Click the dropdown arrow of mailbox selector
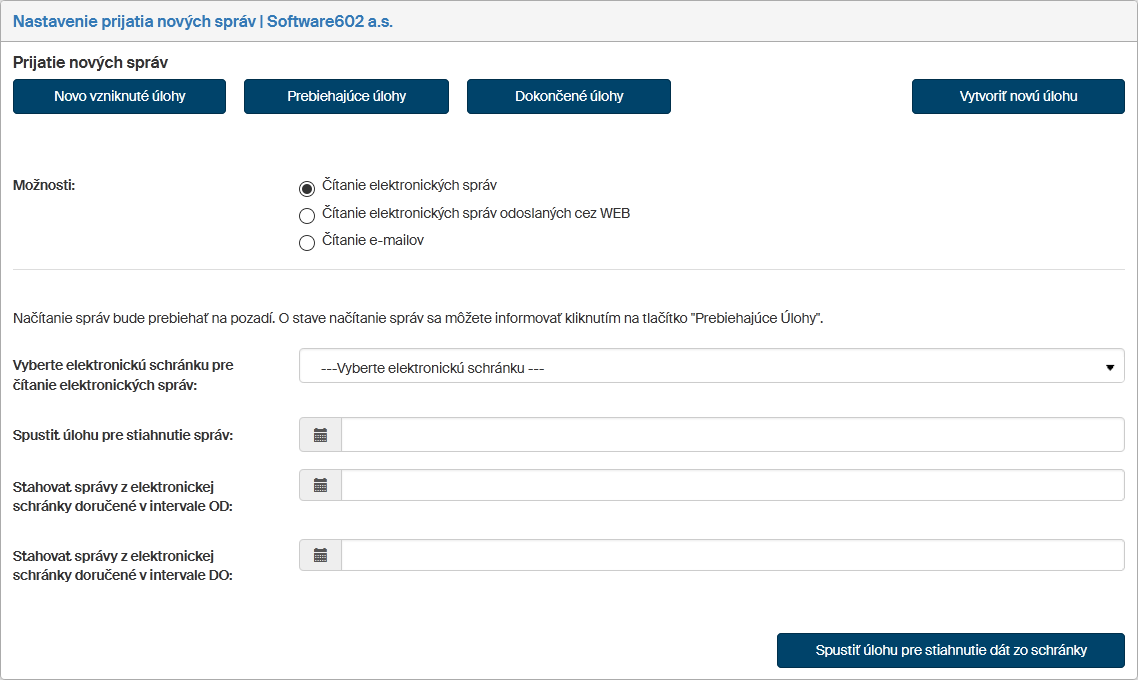 click(1109, 367)
